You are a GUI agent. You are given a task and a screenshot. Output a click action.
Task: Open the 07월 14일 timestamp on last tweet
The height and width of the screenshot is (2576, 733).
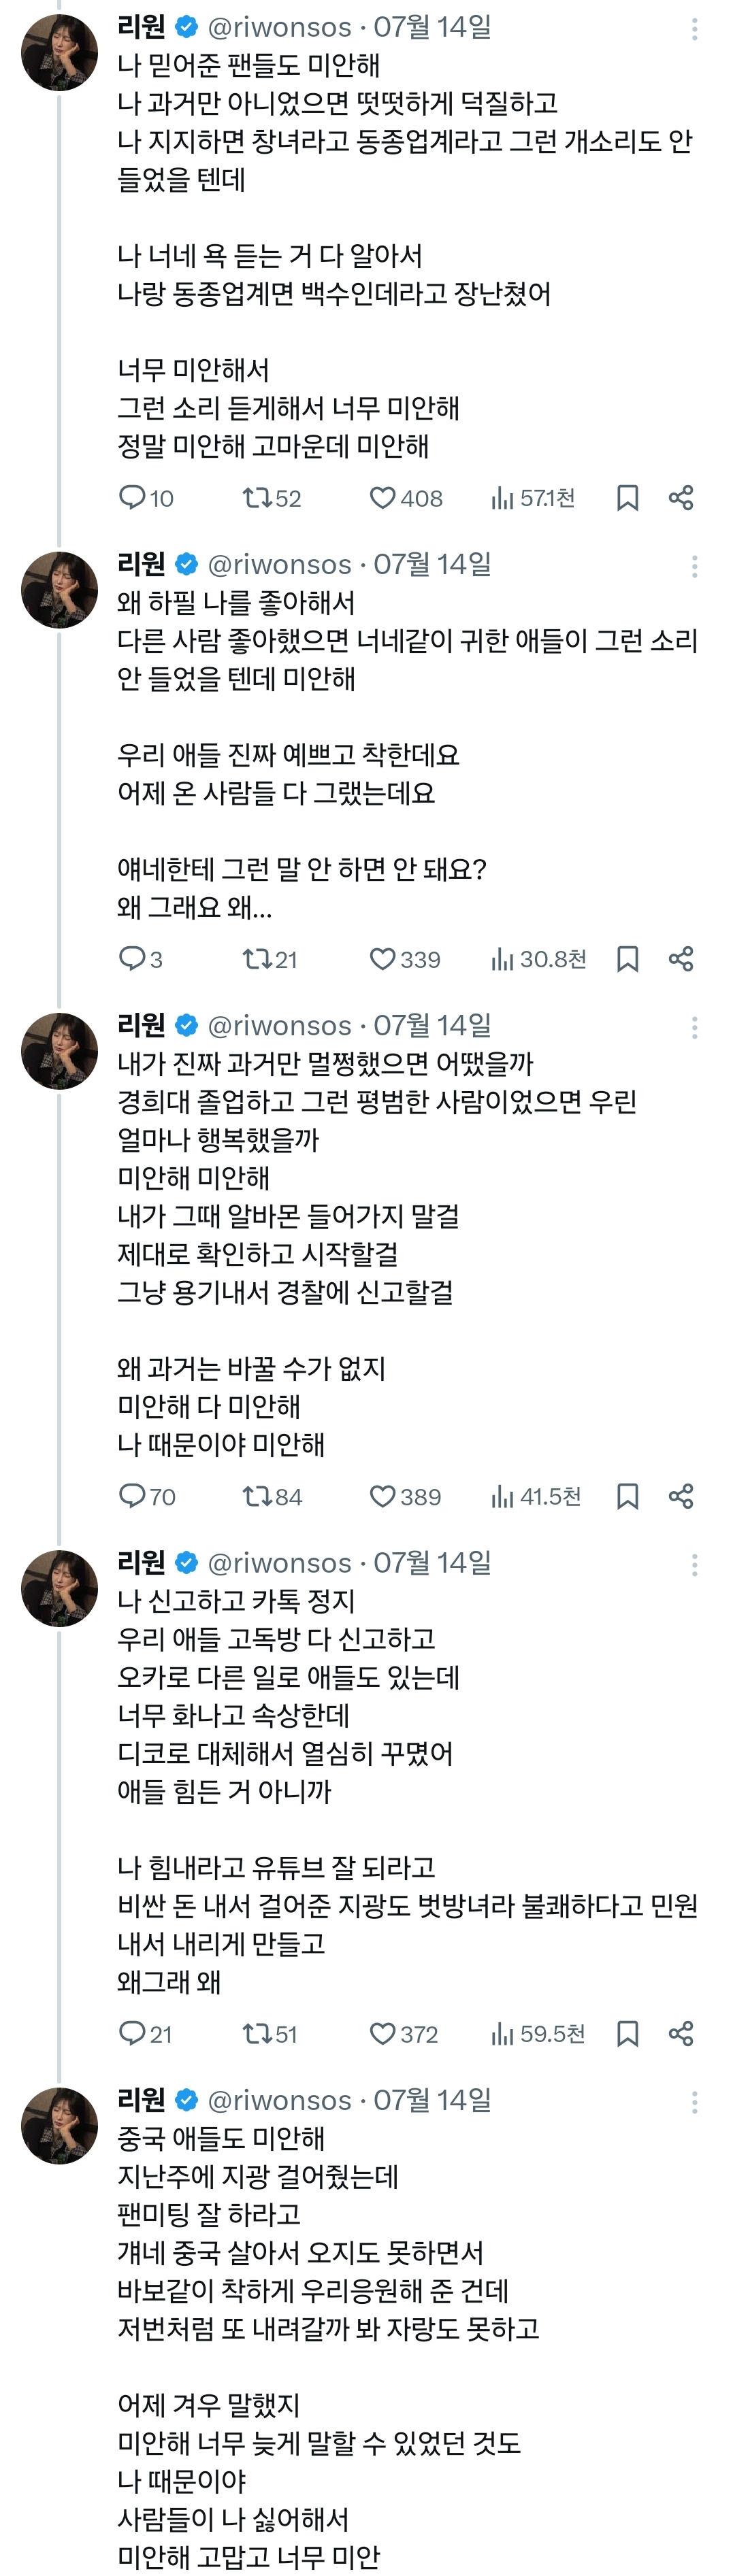click(432, 2099)
